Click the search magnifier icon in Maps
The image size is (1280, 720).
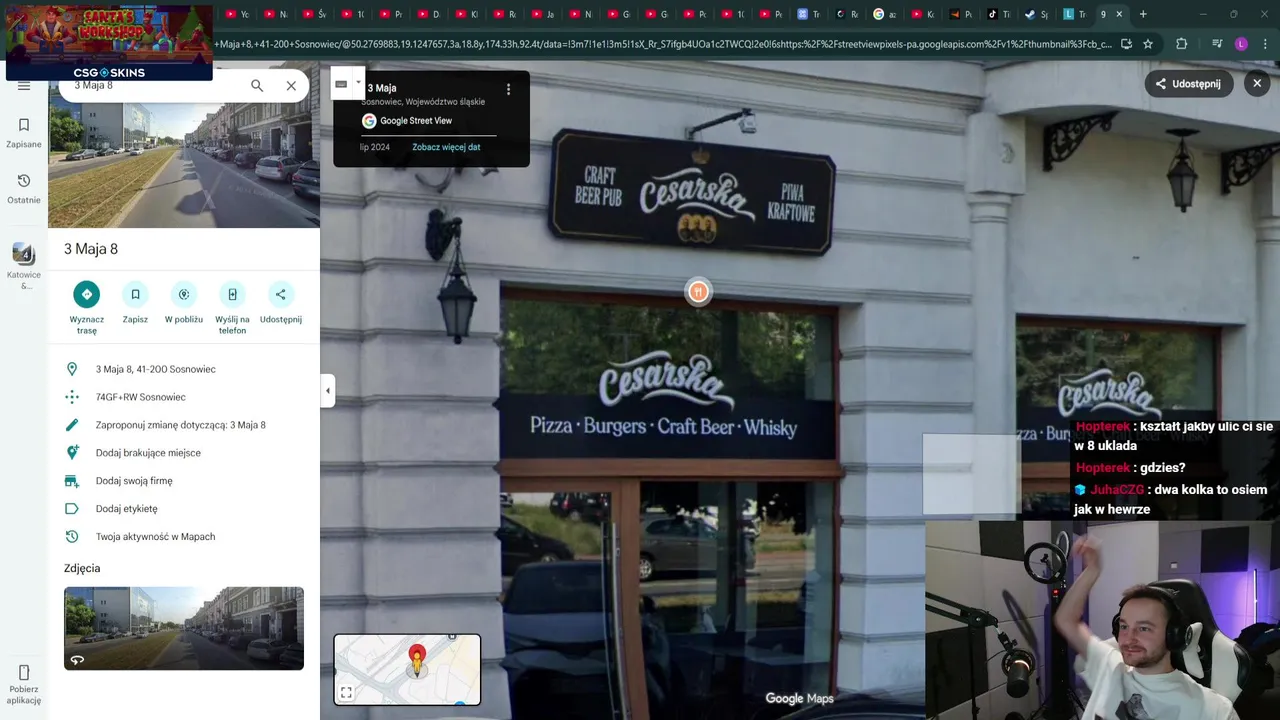(x=257, y=86)
